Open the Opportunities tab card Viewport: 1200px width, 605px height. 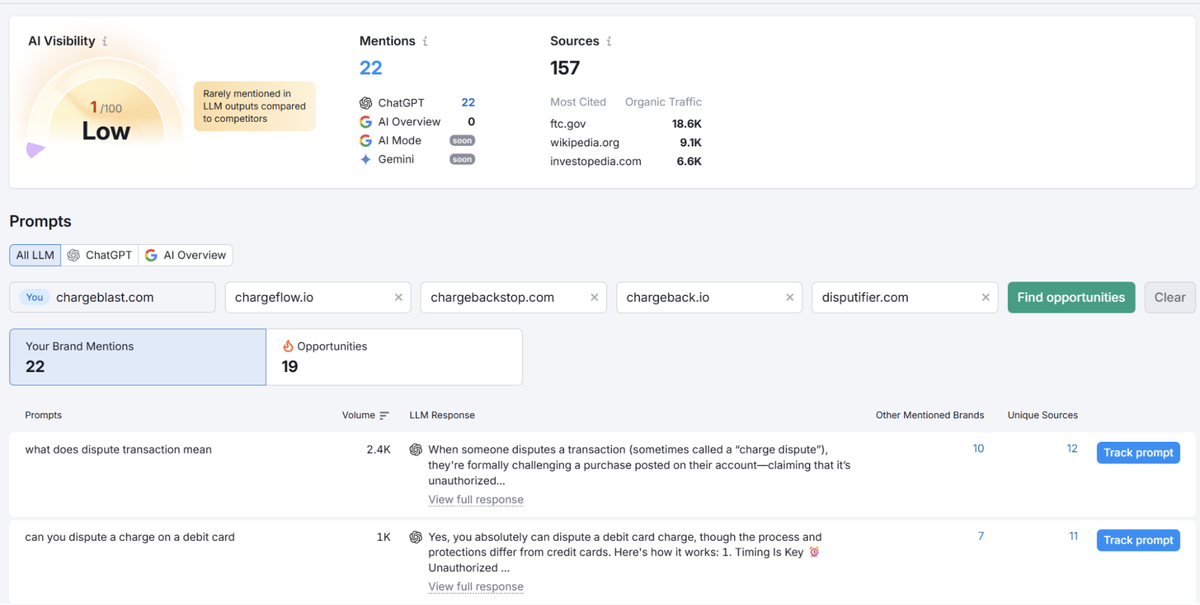394,357
